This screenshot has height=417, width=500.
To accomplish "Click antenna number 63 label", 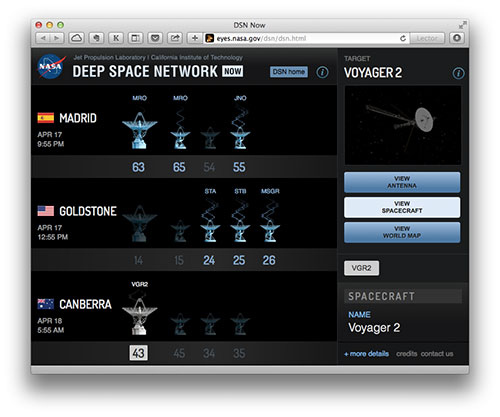I will click(x=138, y=167).
